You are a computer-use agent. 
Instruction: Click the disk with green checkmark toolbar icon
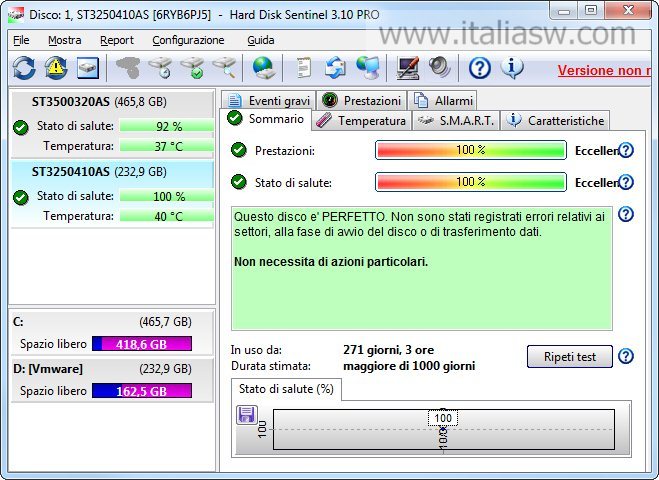click(x=192, y=68)
